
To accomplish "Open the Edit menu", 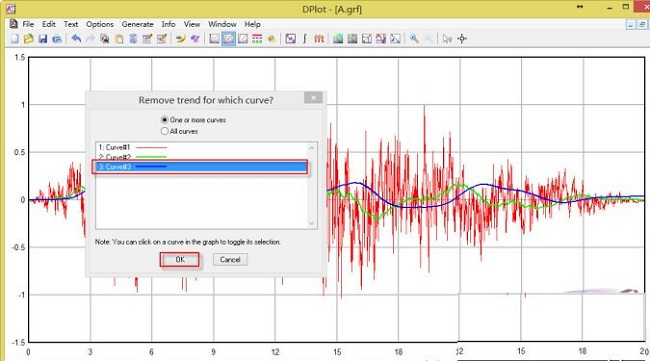I will [x=49, y=24].
